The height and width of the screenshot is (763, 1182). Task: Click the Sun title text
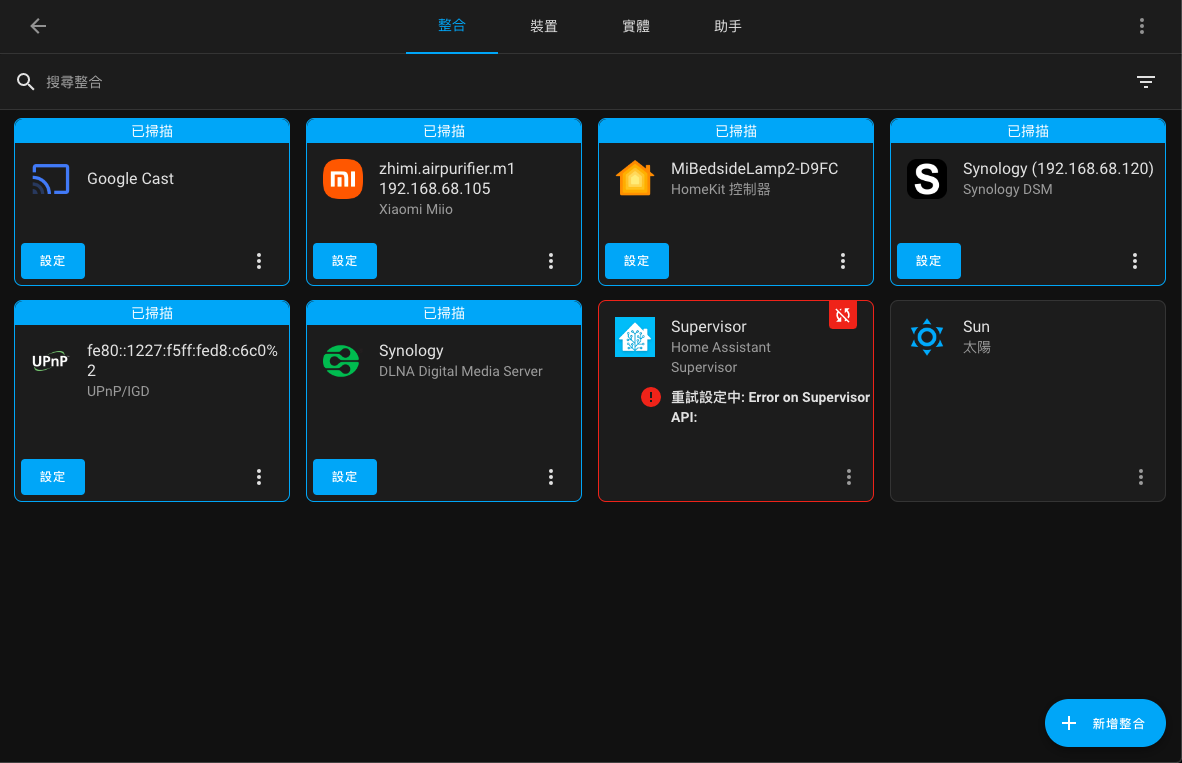click(x=976, y=326)
